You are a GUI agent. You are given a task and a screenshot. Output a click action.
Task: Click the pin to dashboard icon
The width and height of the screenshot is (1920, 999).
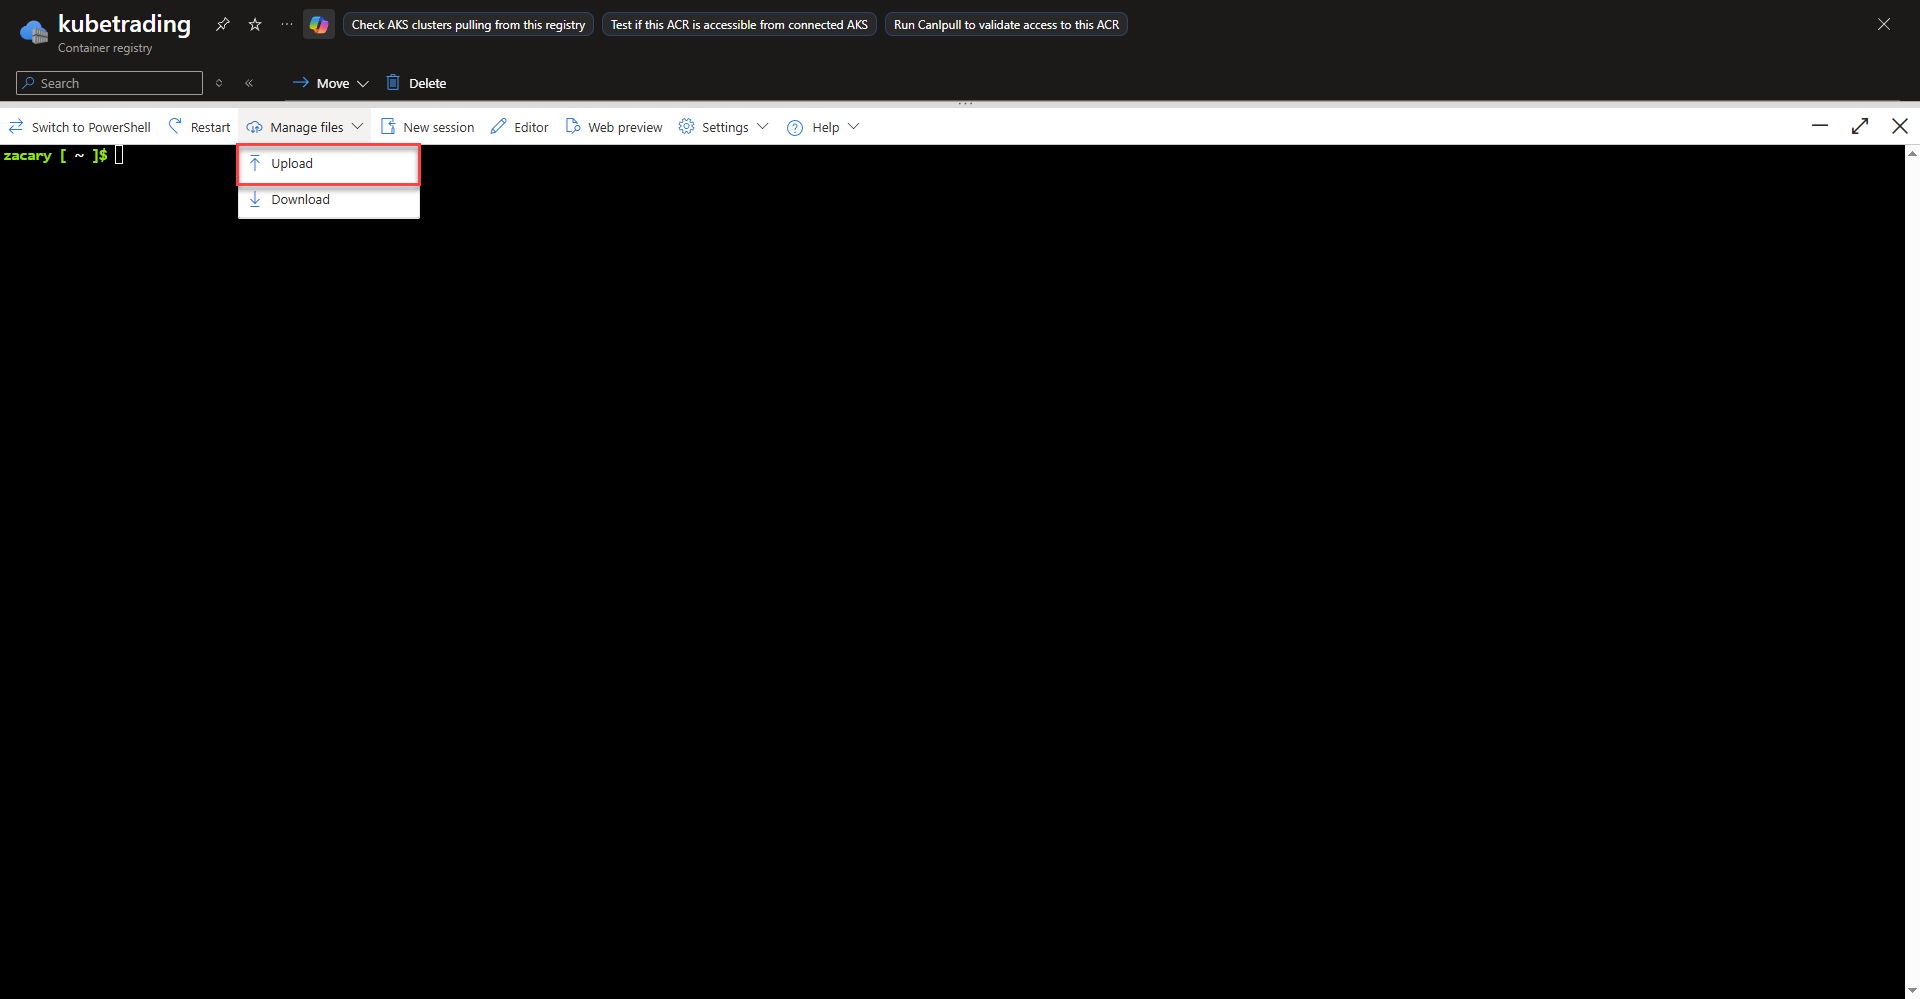coord(223,25)
